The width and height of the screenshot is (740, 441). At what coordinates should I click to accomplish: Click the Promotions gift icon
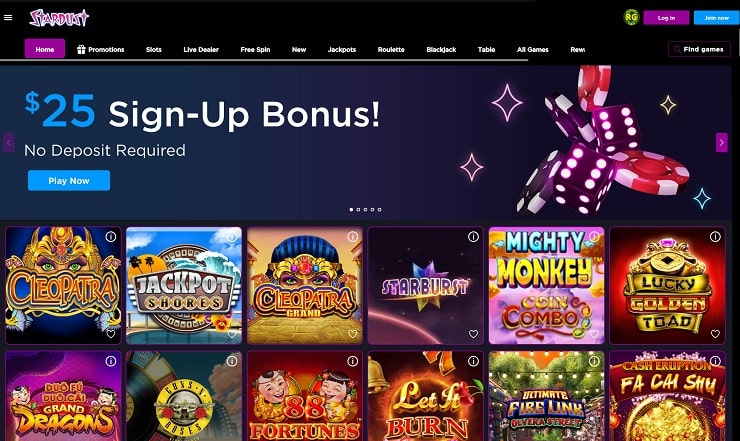click(81, 50)
